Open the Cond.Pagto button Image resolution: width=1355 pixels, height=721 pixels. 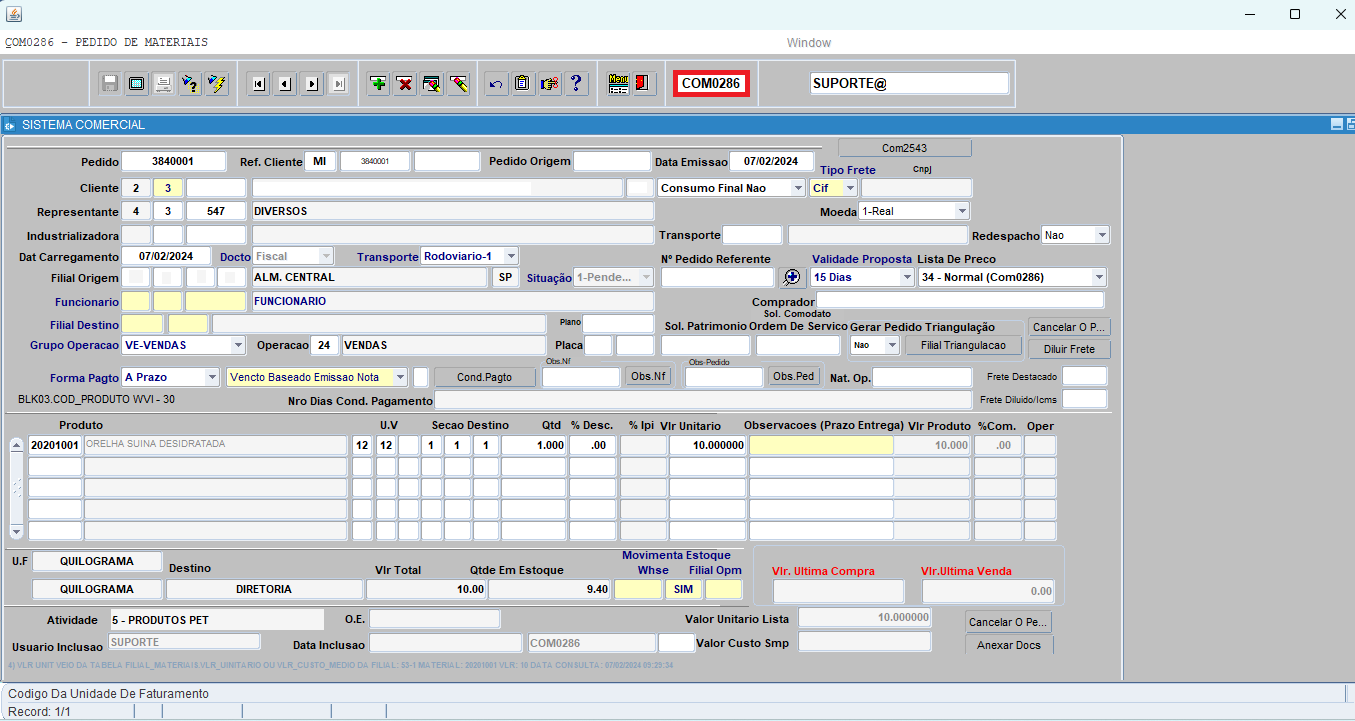(484, 377)
